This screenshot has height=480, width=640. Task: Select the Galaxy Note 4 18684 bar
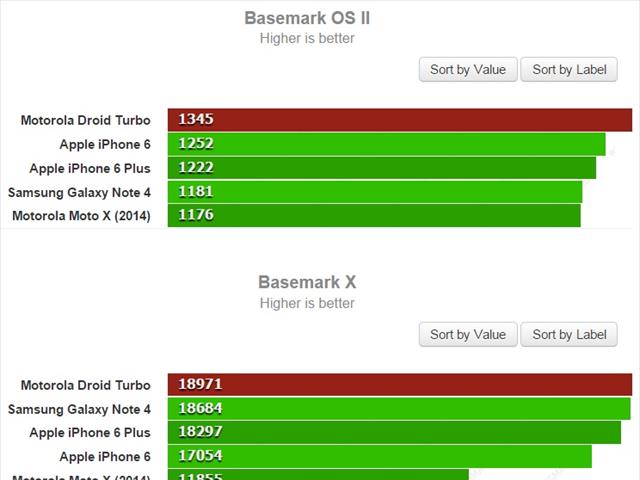[x=399, y=409]
